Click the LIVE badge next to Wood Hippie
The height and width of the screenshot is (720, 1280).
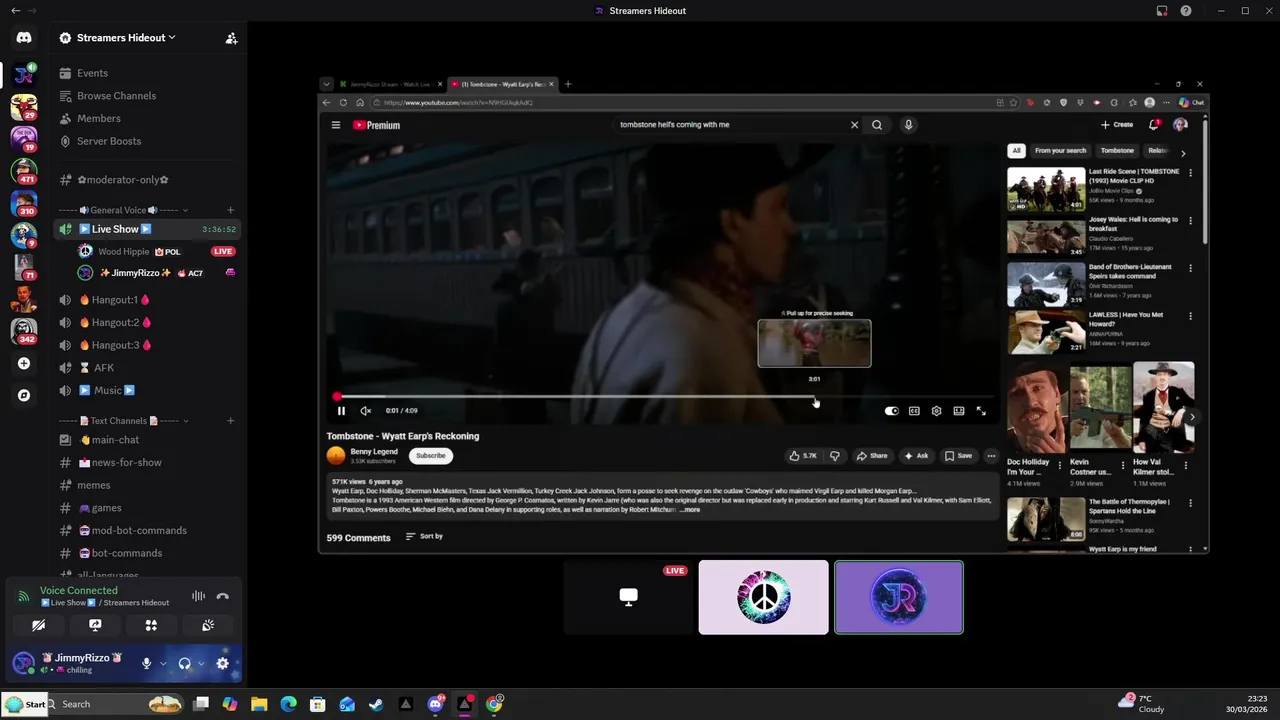pyautogui.click(x=223, y=251)
